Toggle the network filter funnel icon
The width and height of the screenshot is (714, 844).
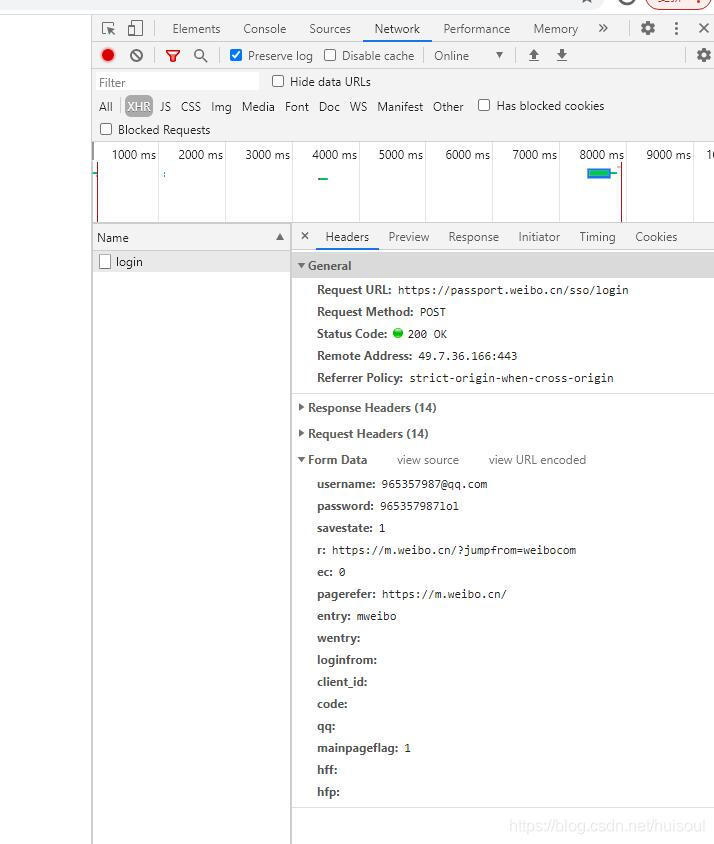point(173,56)
